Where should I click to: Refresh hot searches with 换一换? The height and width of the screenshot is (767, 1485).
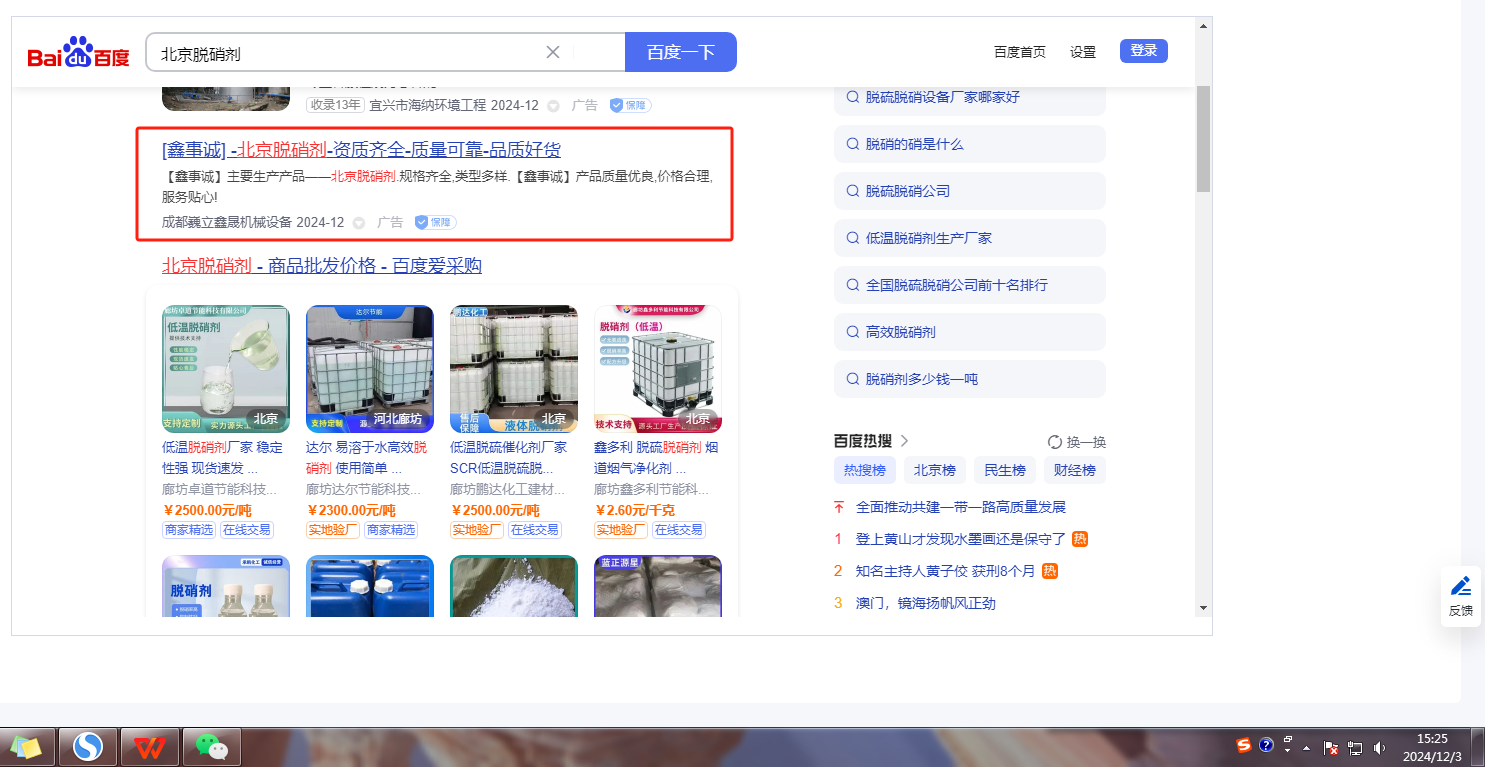coord(1077,442)
